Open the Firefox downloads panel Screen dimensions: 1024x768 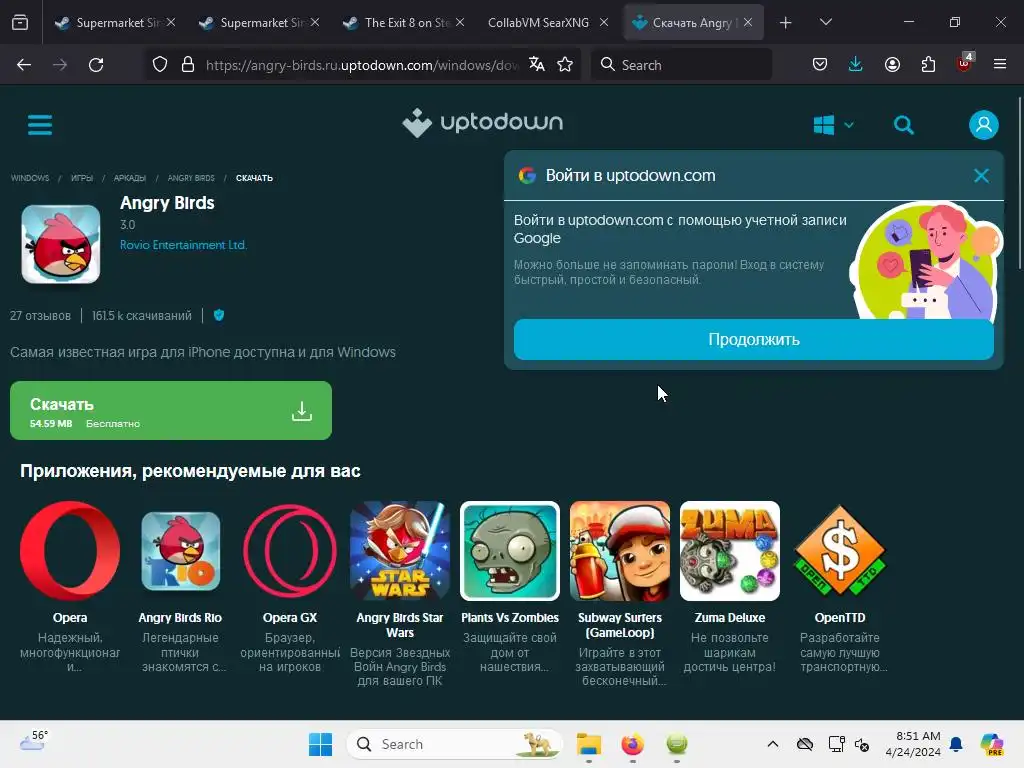click(x=856, y=65)
